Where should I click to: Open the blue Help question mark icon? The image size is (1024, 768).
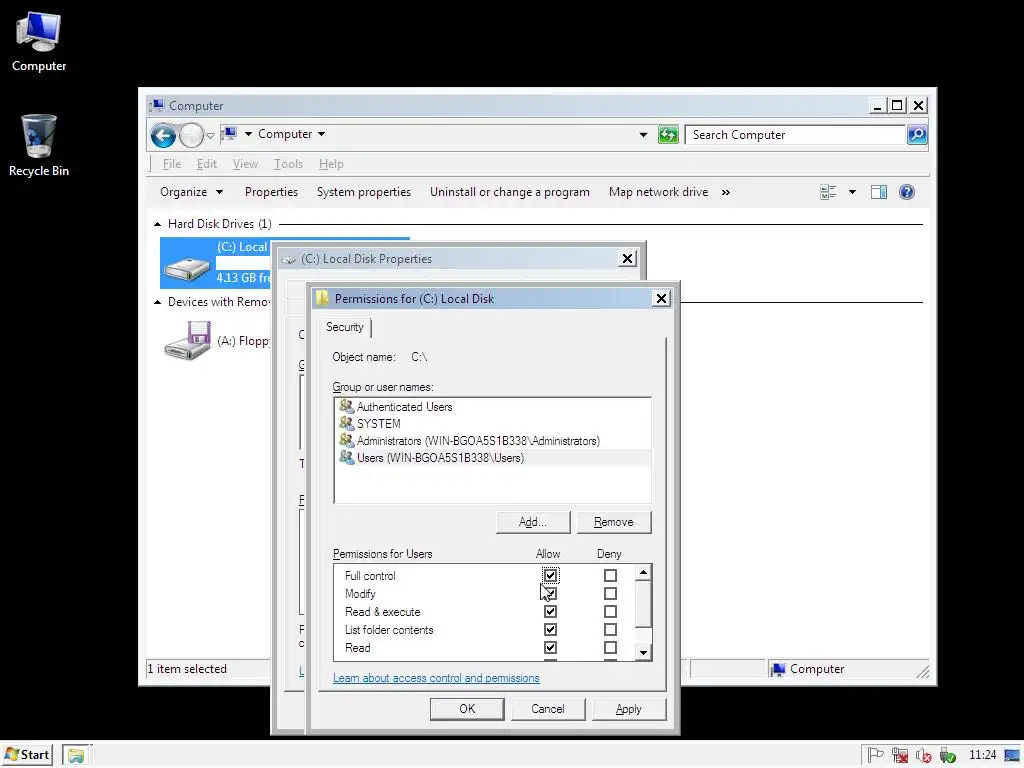coord(906,192)
